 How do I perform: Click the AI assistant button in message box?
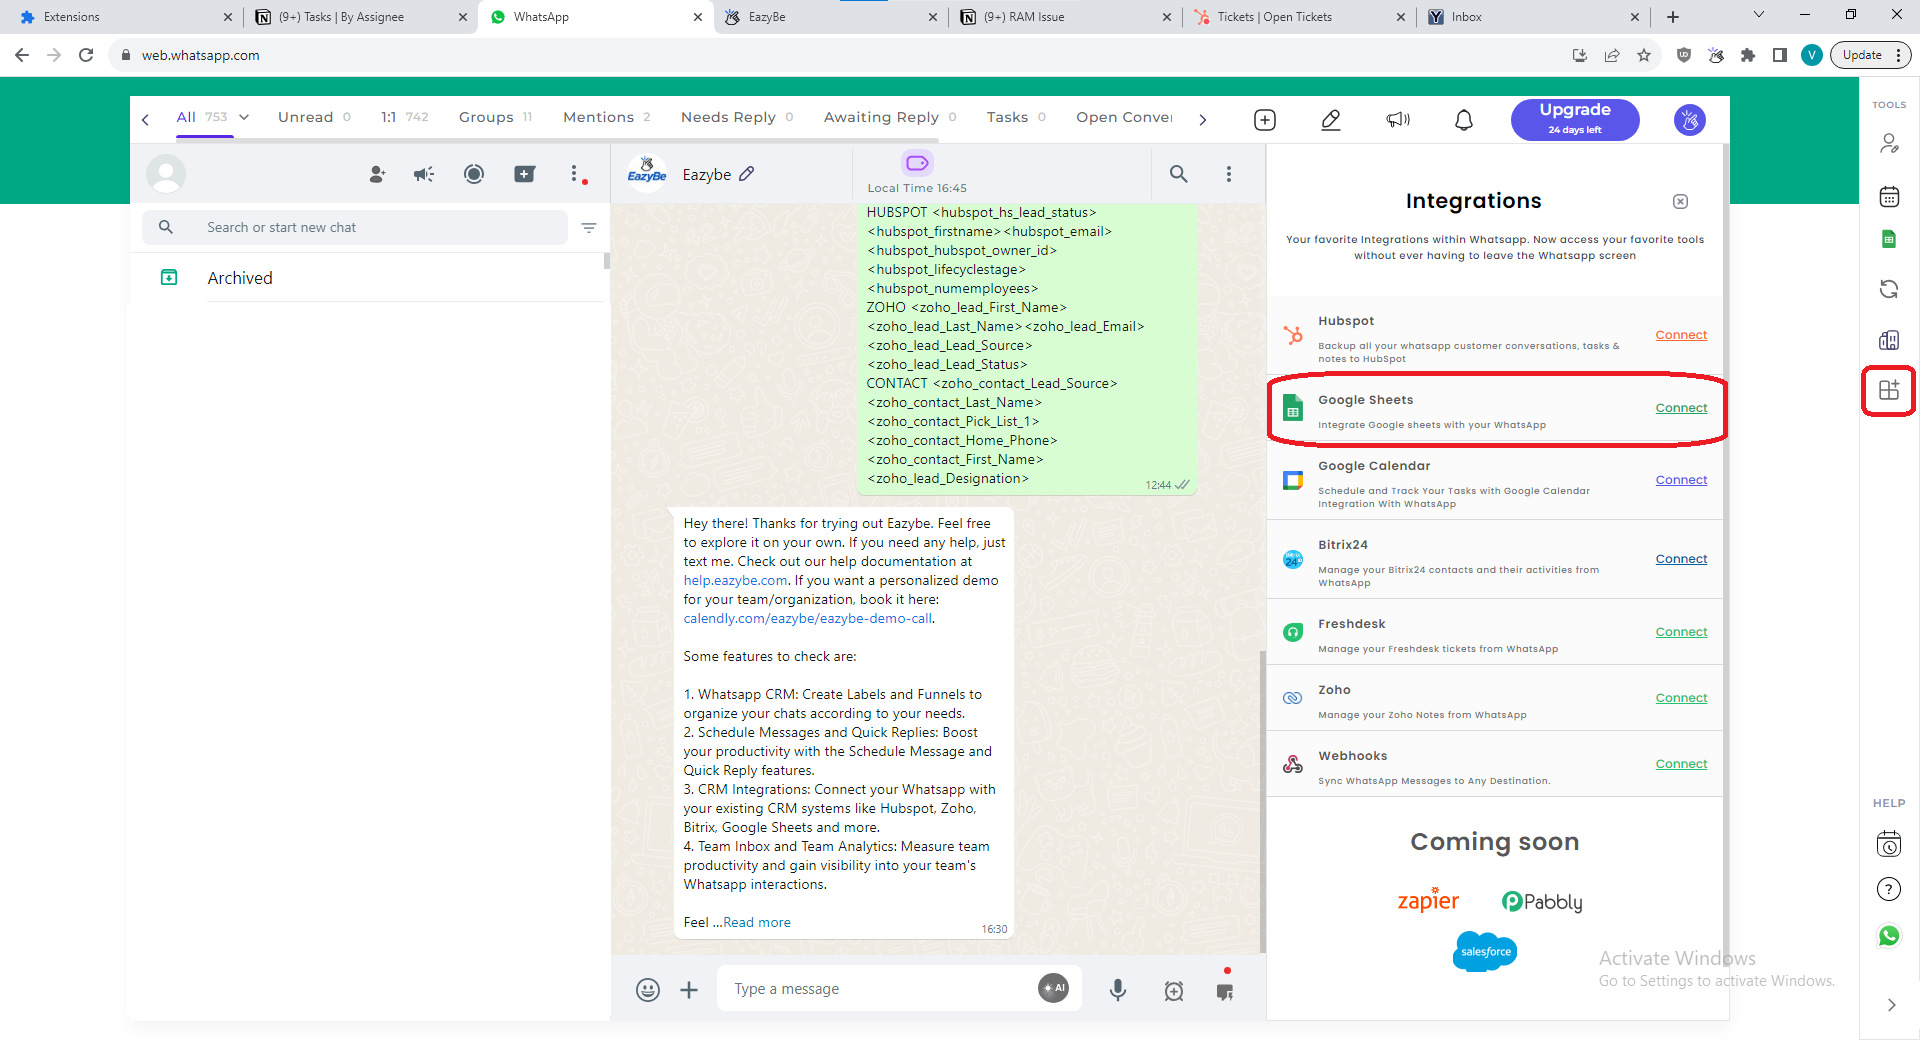(1053, 988)
